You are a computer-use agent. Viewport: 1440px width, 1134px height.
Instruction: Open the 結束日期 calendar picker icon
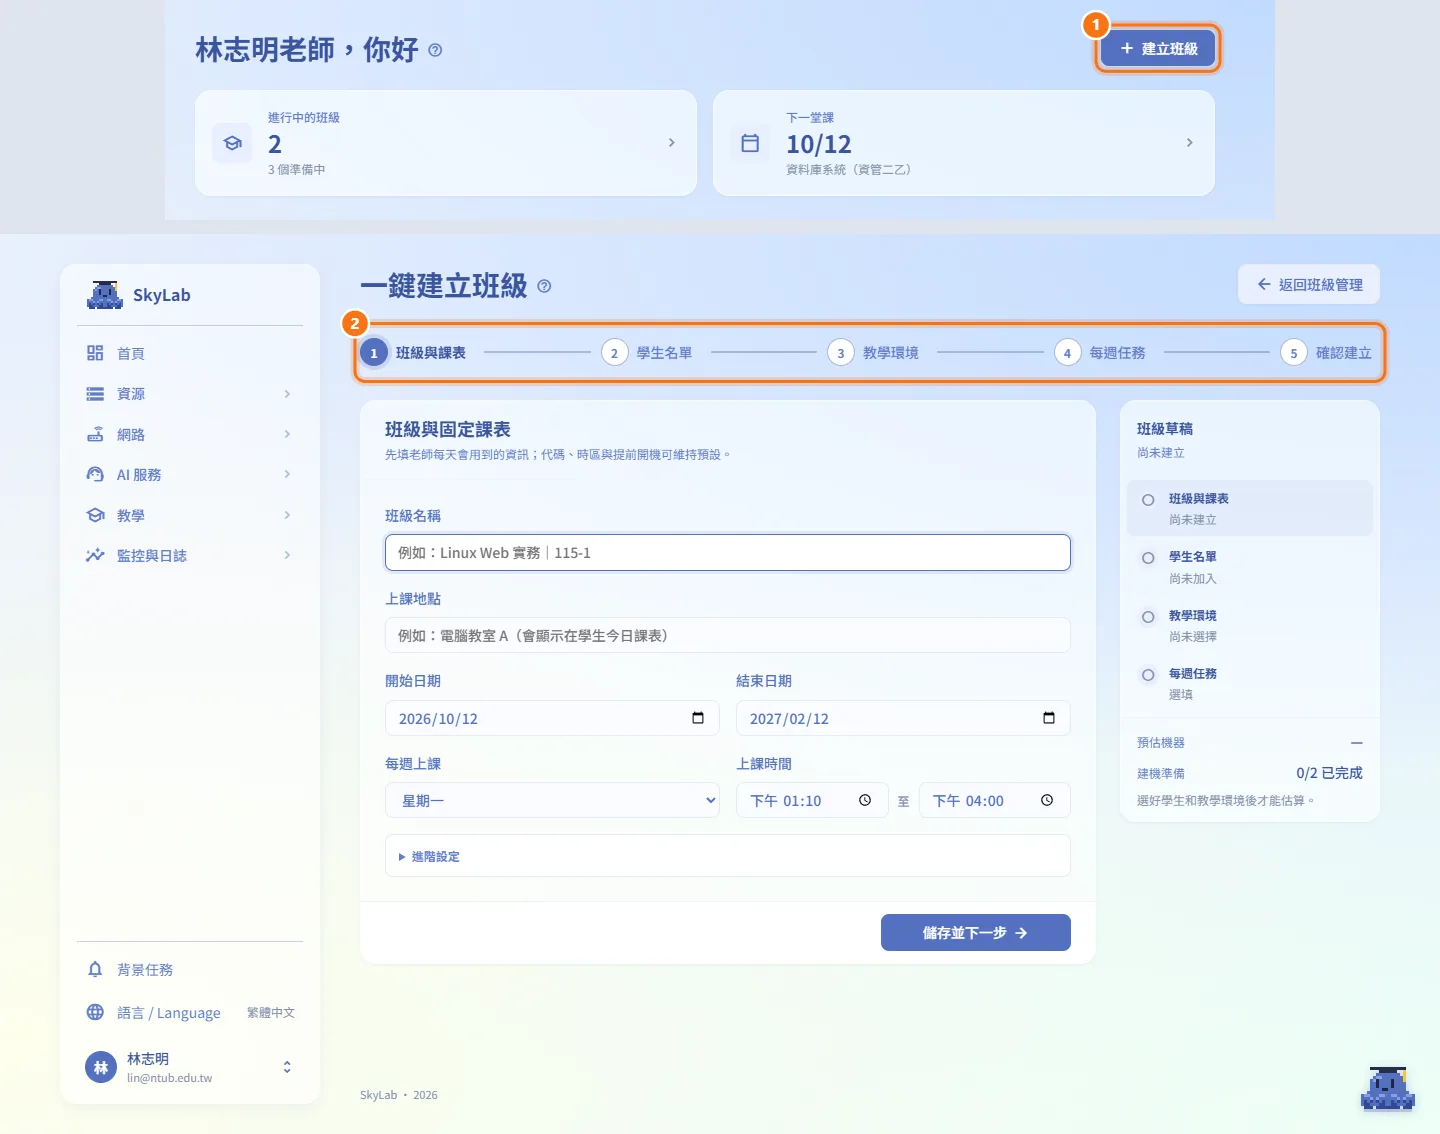pyautogui.click(x=1049, y=718)
